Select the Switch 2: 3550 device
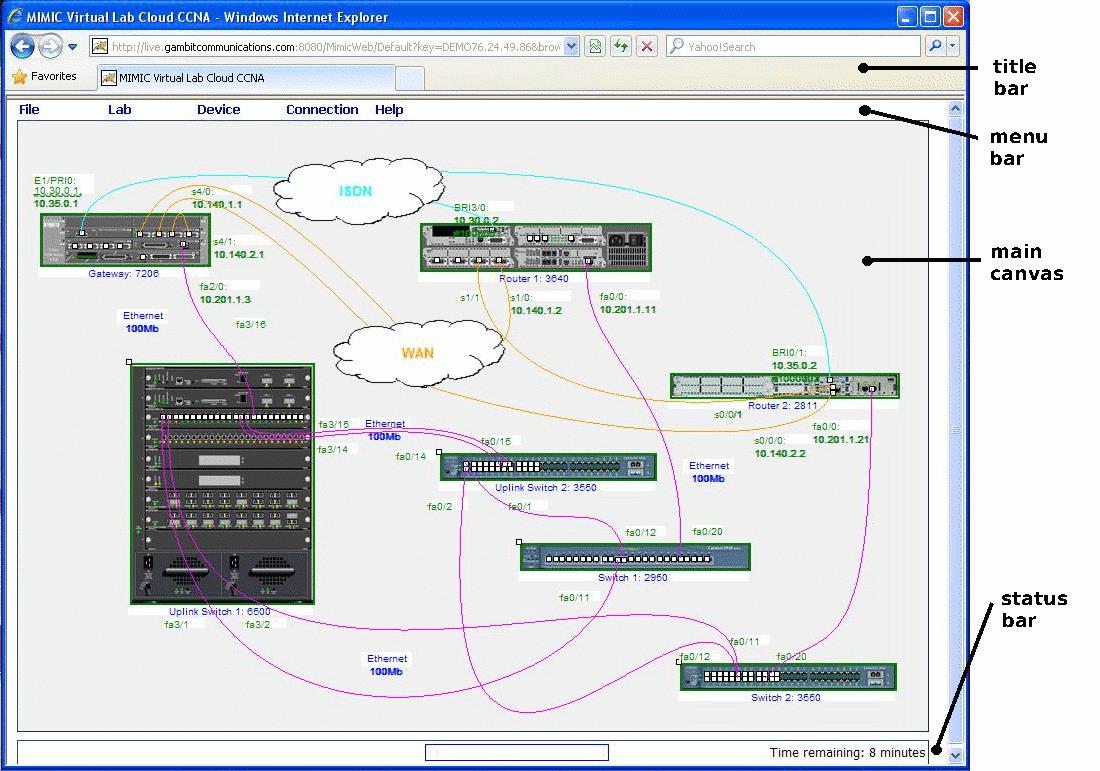The width and height of the screenshot is (1100, 771). pos(787,677)
